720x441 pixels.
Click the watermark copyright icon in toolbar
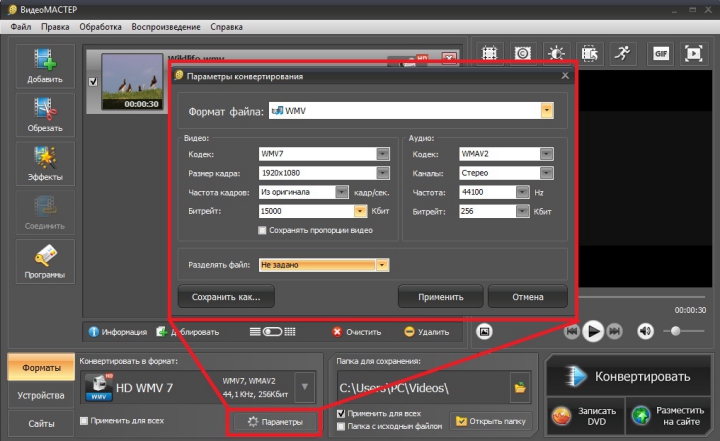tap(523, 54)
